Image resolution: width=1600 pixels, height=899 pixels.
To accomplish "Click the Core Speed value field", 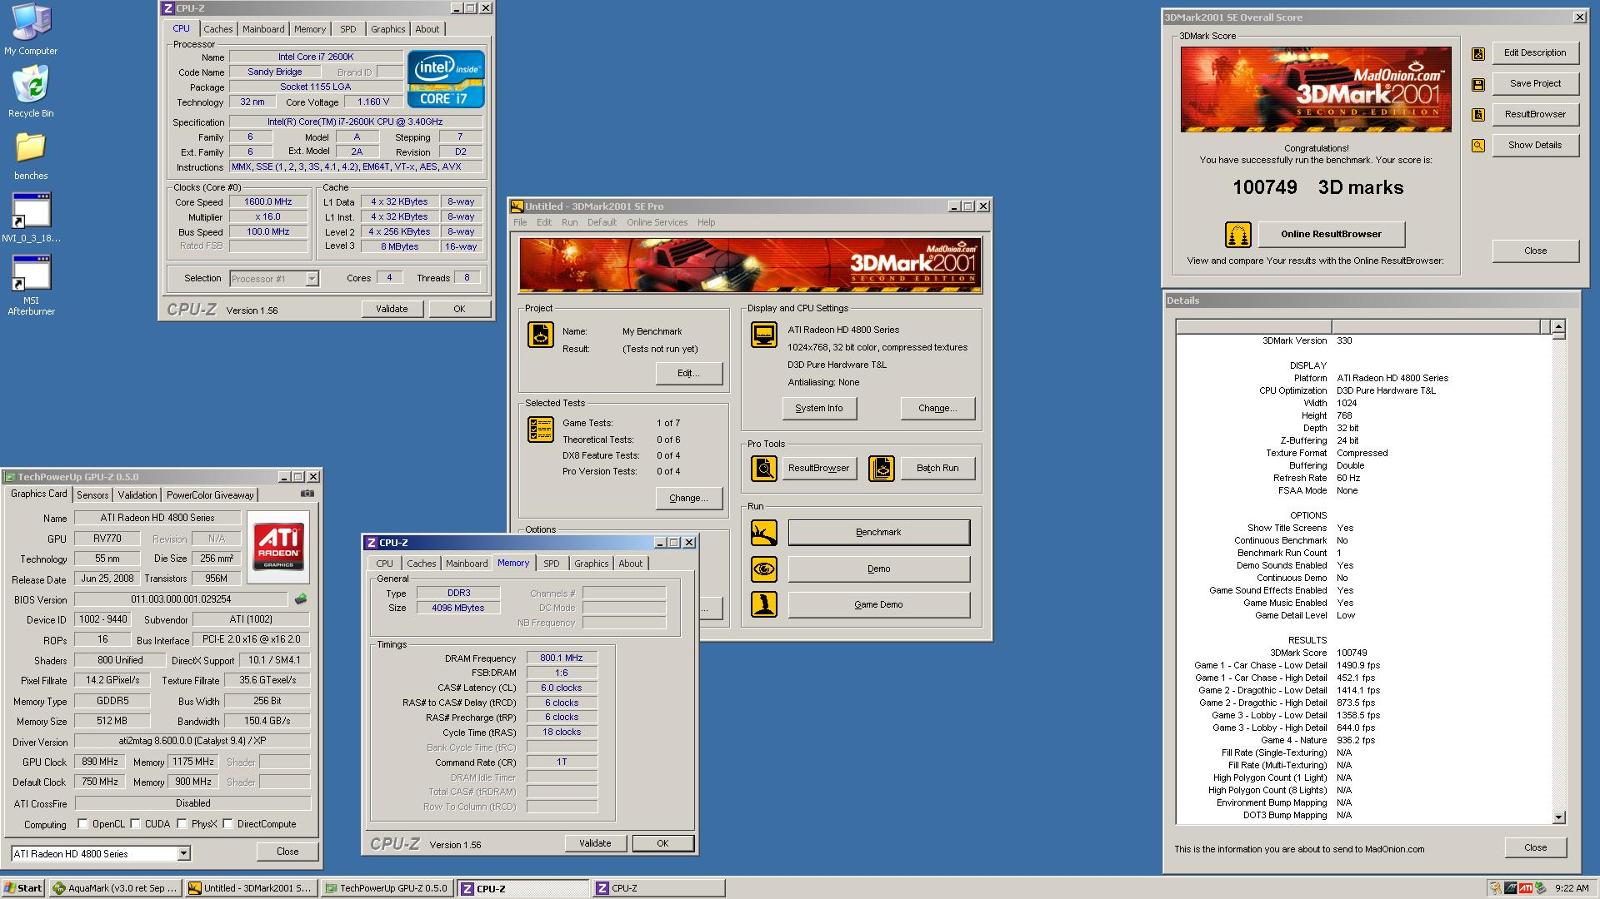I will click(268, 202).
